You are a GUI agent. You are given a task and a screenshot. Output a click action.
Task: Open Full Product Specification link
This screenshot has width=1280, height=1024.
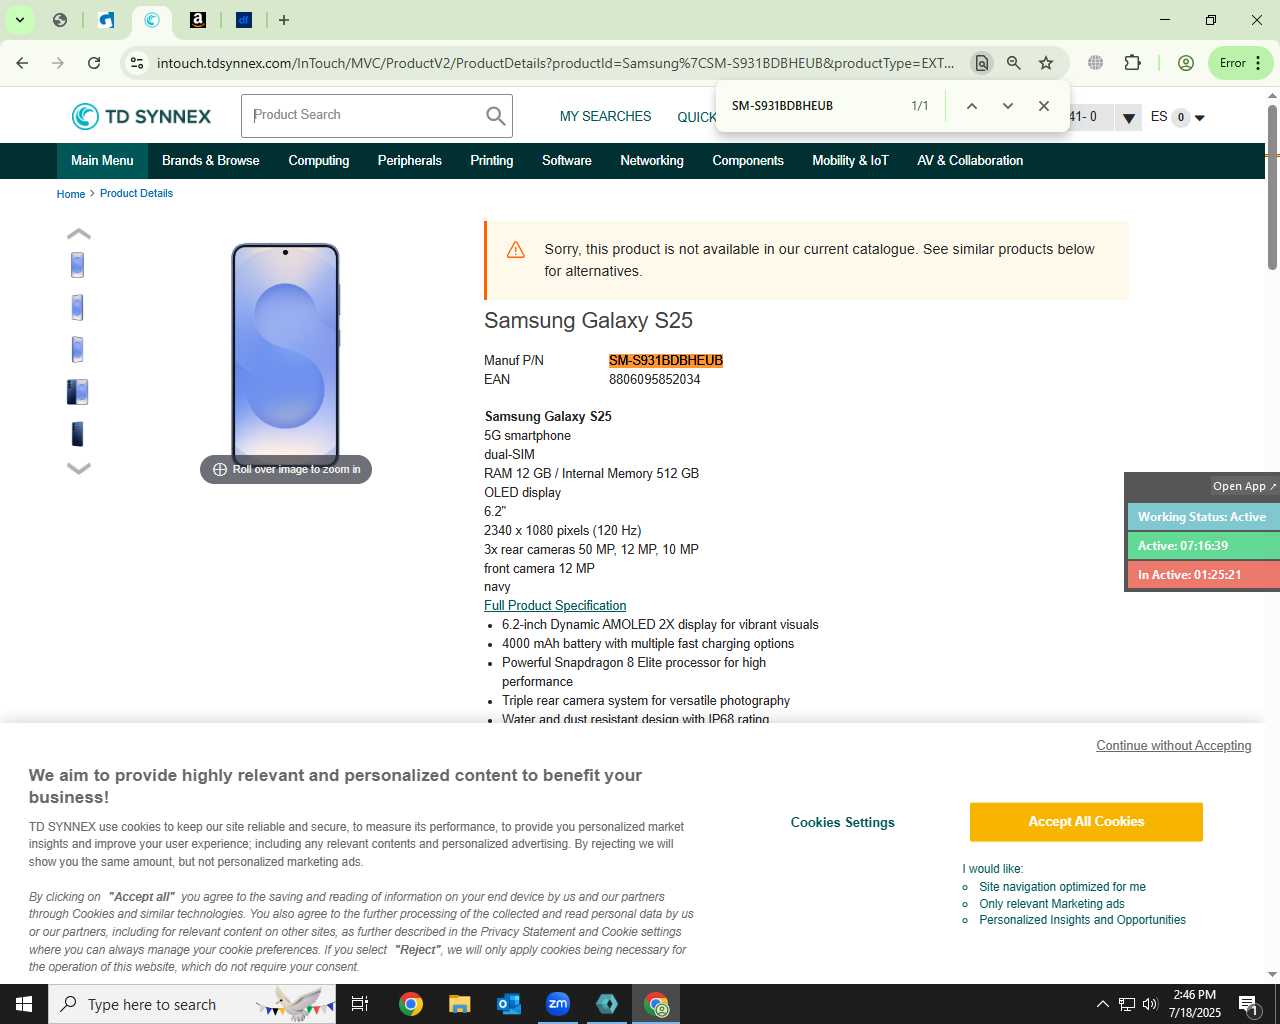(555, 606)
